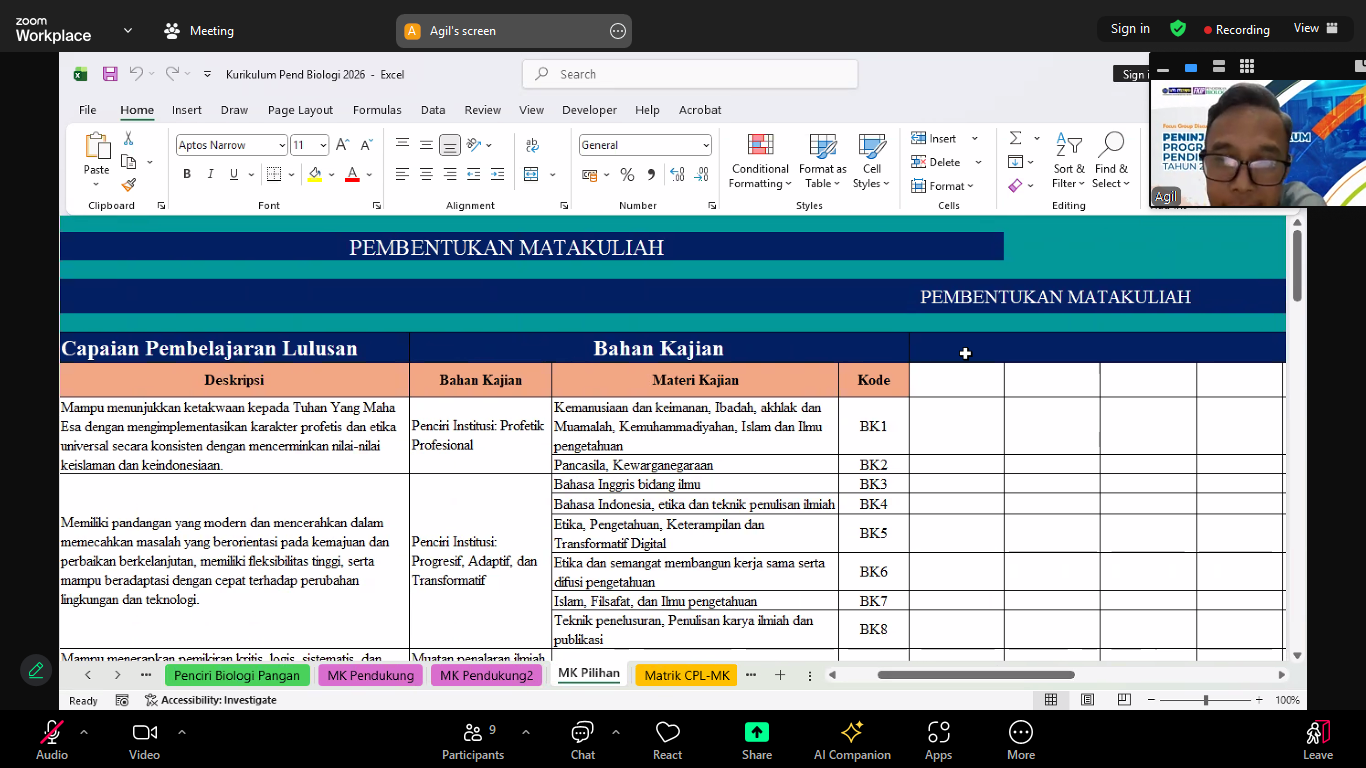The height and width of the screenshot is (768, 1366).
Task: Apply Bold formatting in Font group
Action: pyautogui.click(x=187, y=174)
